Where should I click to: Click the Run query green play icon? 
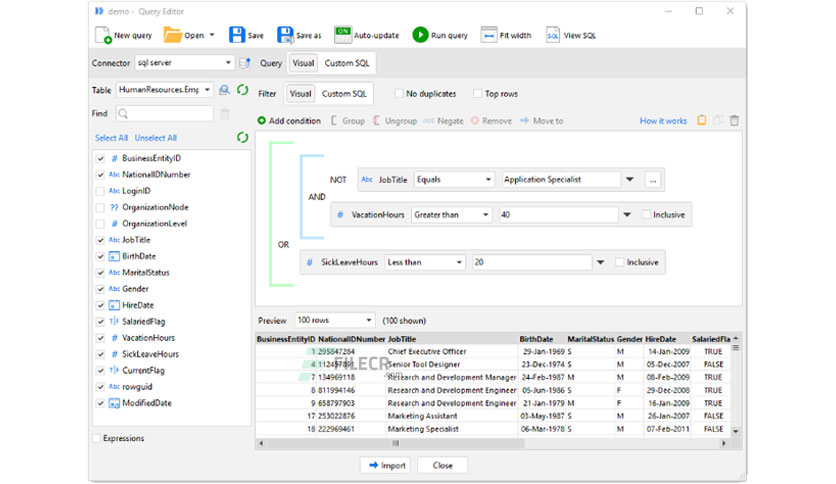pyautogui.click(x=420, y=35)
